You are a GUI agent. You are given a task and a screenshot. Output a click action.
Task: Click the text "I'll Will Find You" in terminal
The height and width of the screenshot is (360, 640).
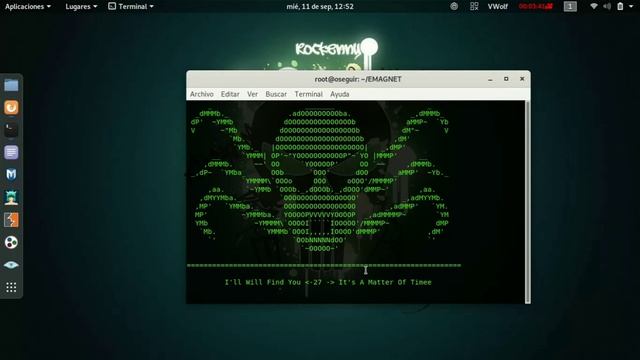pyautogui.click(x=263, y=282)
